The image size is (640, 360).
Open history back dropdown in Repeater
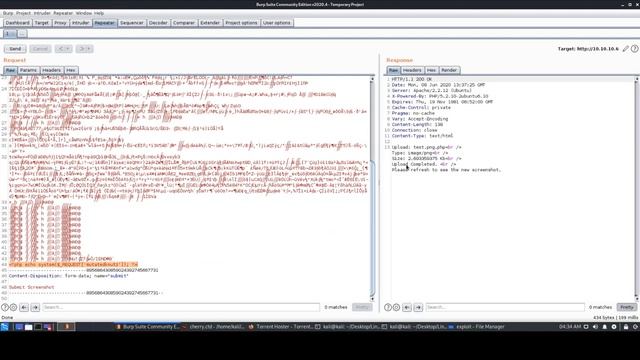pyautogui.click(x=63, y=49)
